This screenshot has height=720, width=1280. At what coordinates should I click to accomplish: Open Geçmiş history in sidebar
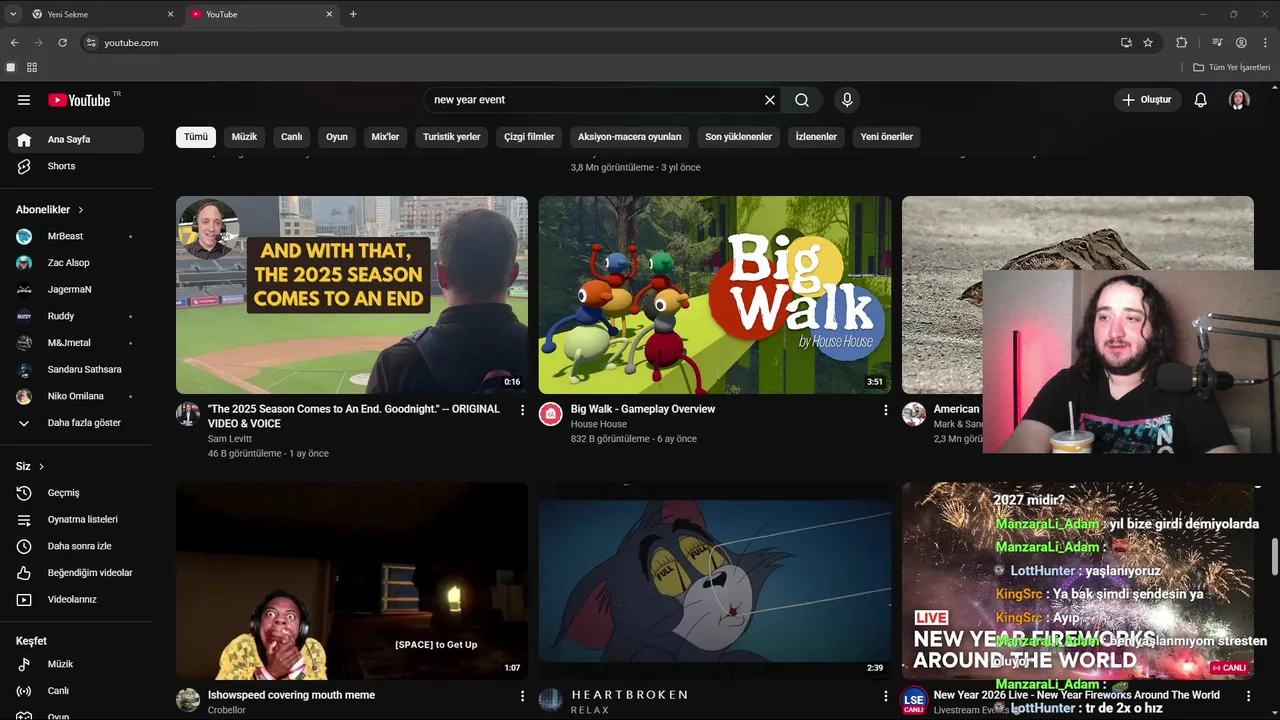[x=76, y=493]
